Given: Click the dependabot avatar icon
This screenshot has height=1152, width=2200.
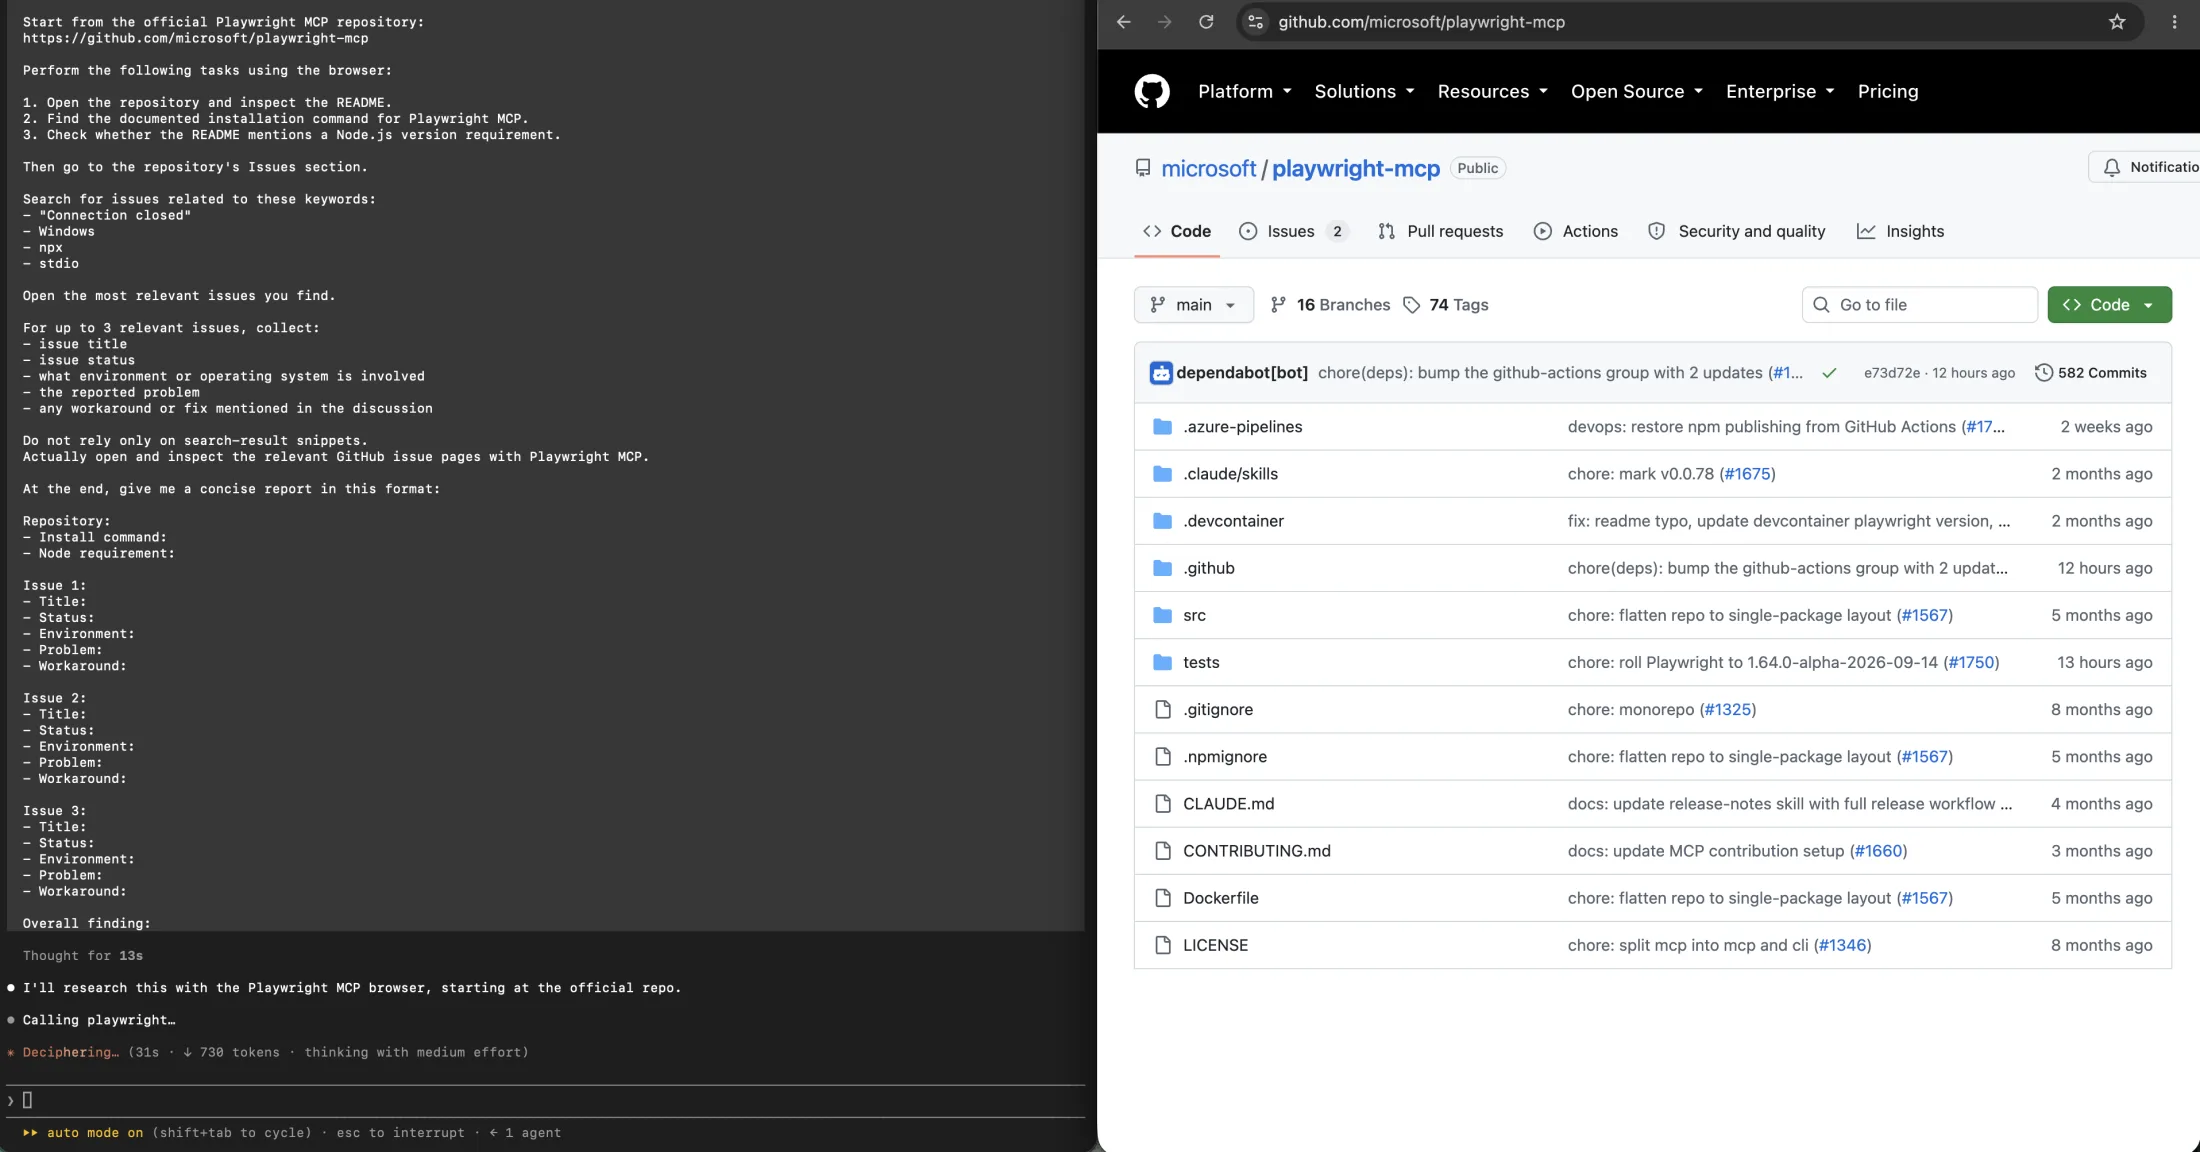Looking at the screenshot, I should point(1161,373).
